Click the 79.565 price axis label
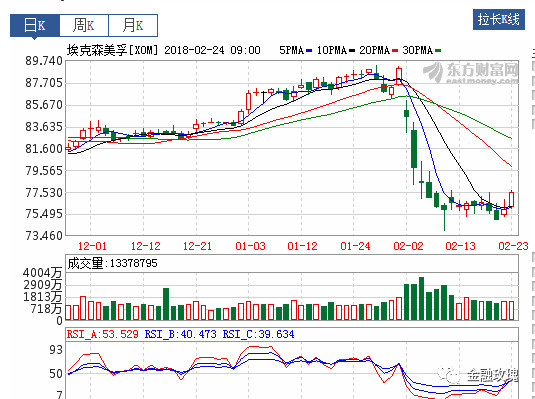Viewport: 535px width, 399px height. click(x=44, y=170)
